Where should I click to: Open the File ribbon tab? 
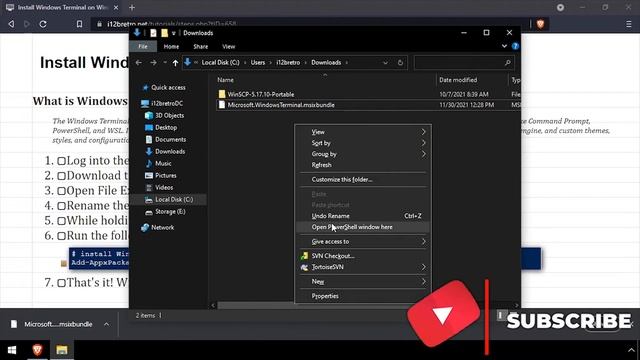143,47
